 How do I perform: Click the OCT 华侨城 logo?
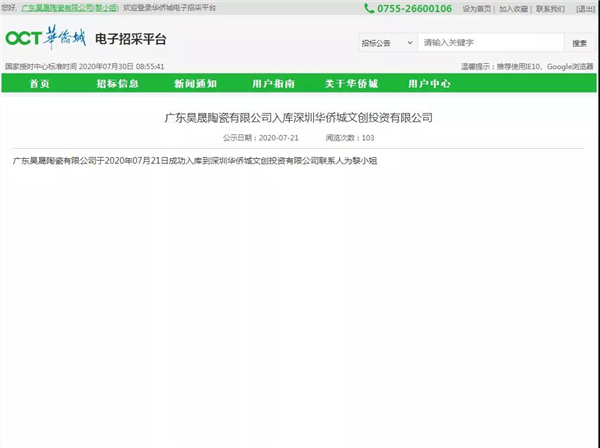(x=47, y=39)
